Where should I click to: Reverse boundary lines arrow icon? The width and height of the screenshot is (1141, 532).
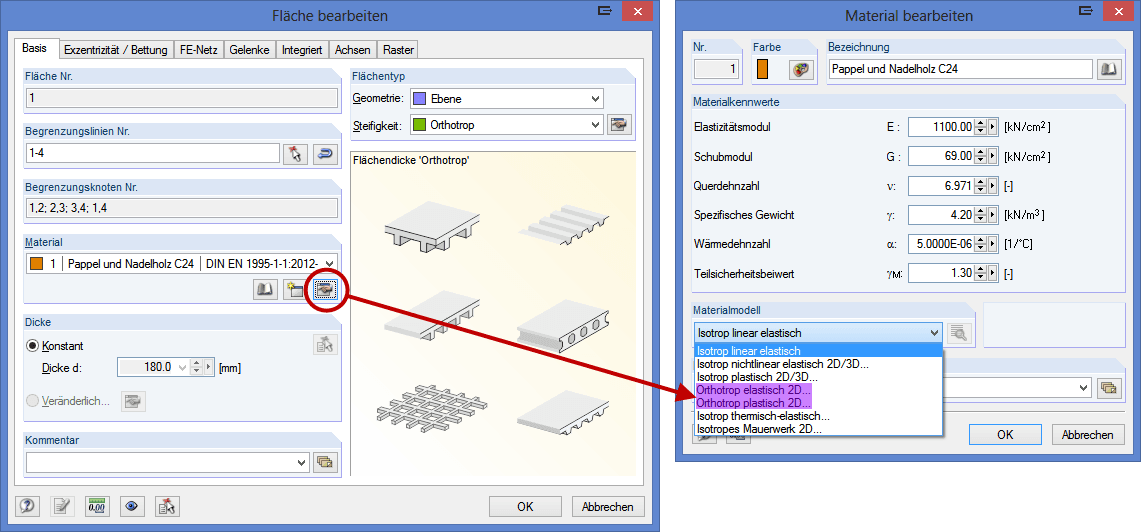[325, 154]
